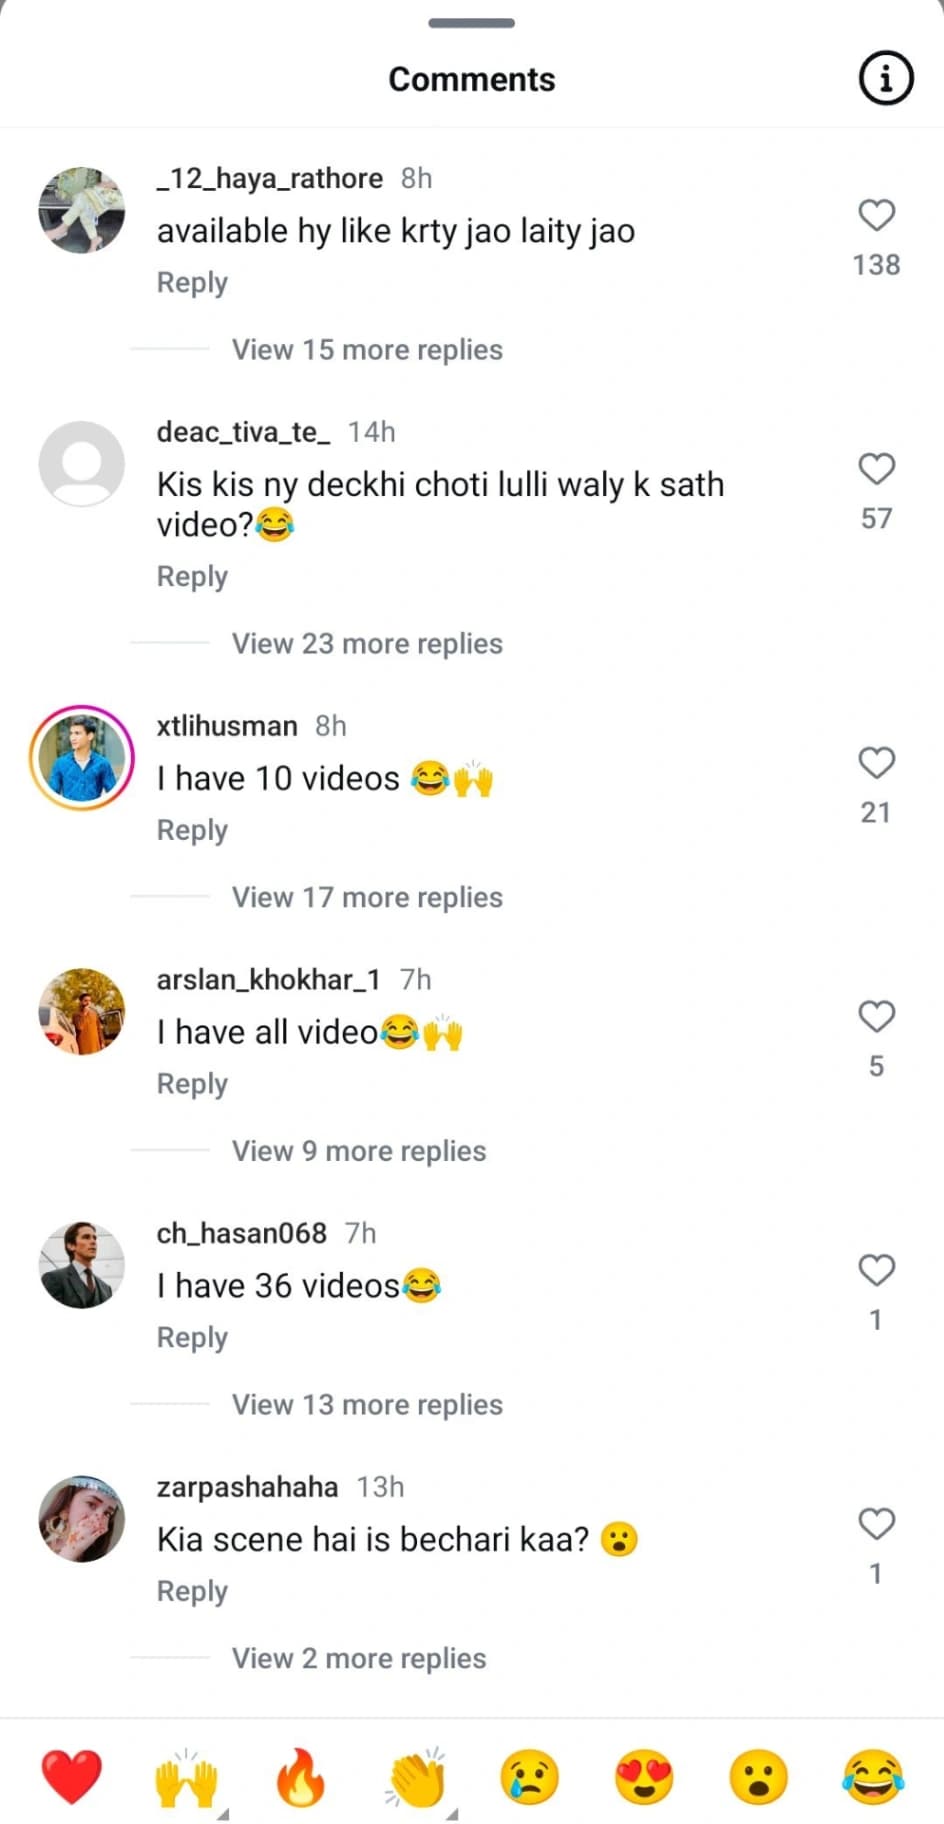View xtlihusman's story profile picture
944x1824 pixels.
pyautogui.click(x=82, y=758)
